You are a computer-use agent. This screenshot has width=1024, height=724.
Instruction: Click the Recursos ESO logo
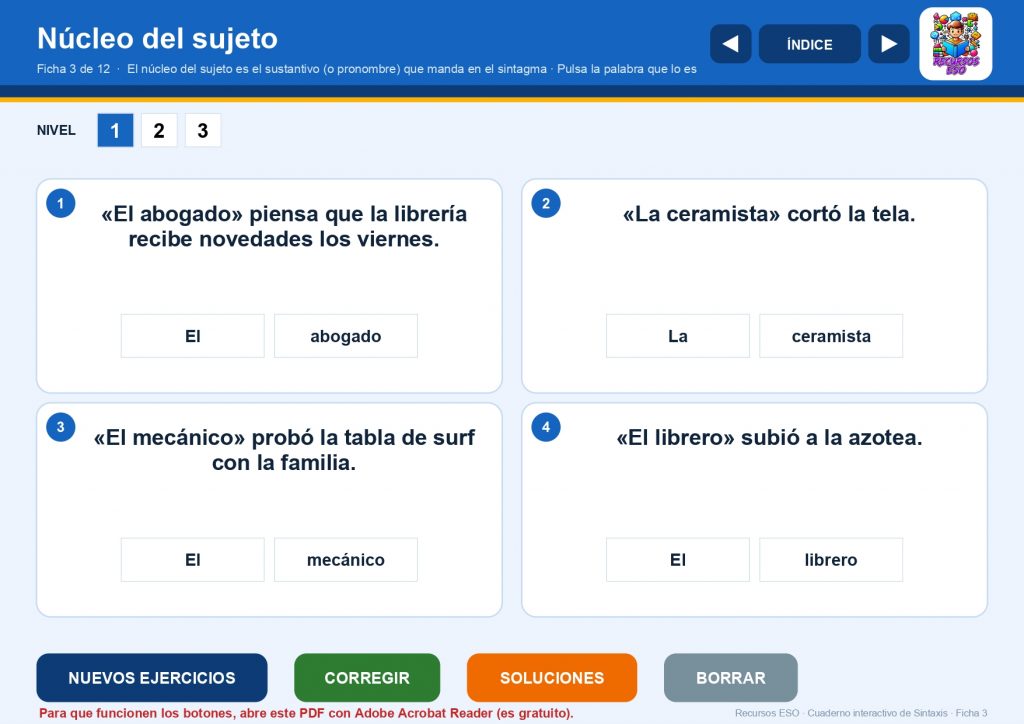955,44
